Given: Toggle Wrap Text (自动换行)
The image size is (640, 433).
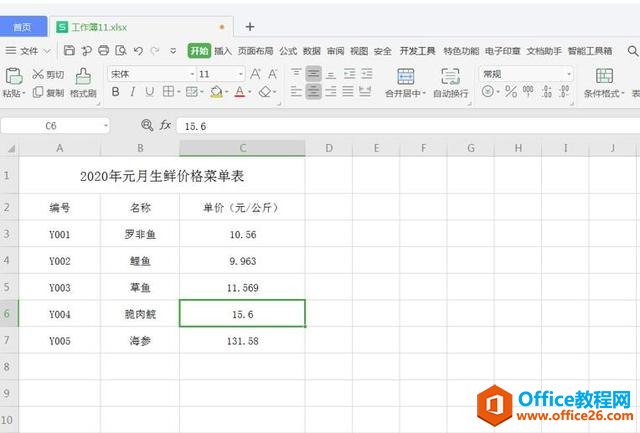Looking at the screenshot, I should pyautogui.click(x=451, y=83).
